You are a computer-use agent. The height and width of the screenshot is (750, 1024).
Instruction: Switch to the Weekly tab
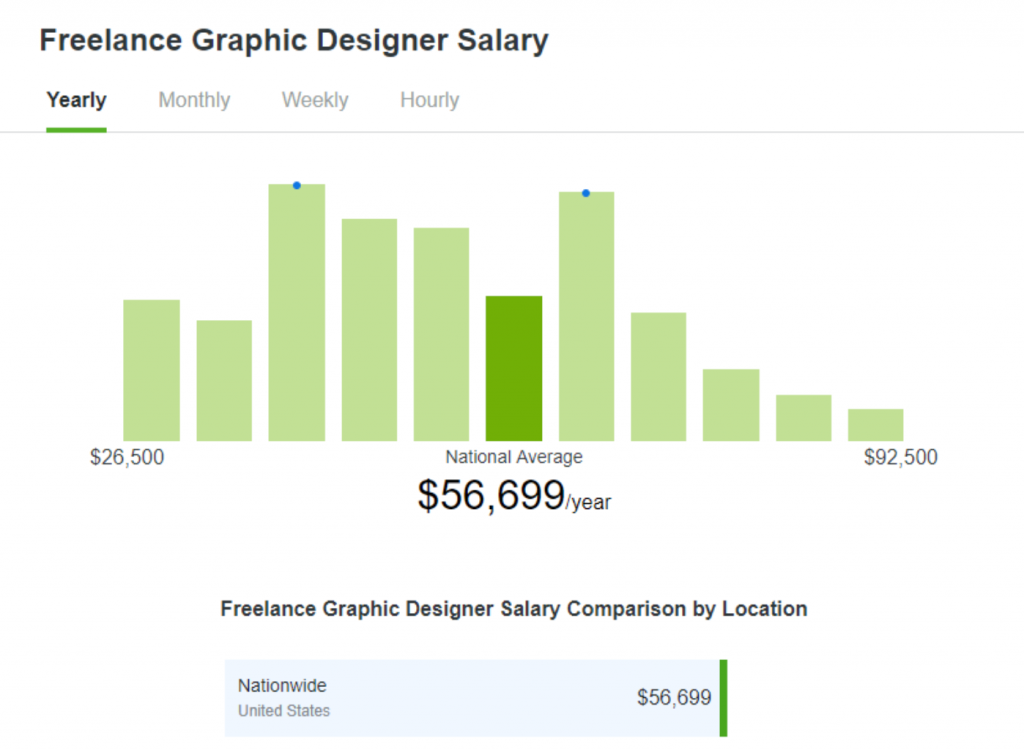314,100
